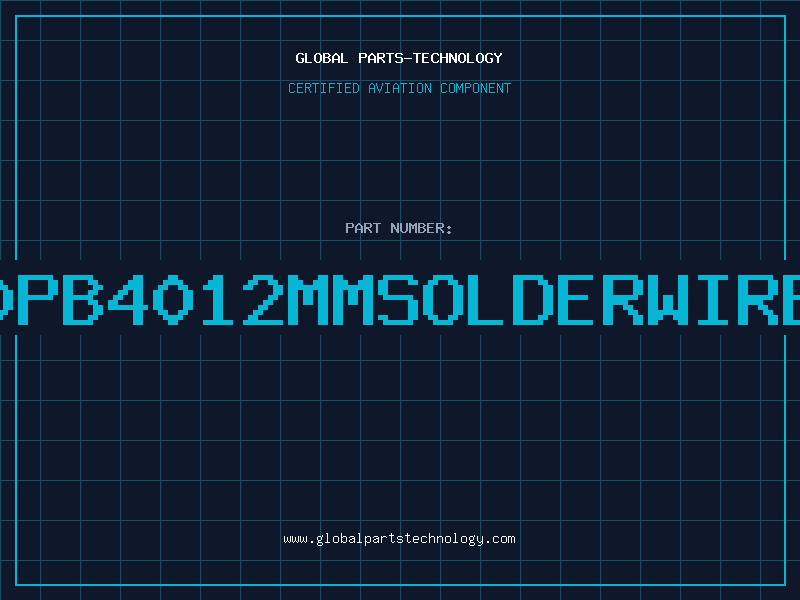Click the GLOBAL PARTS-TECHNOLOGY heading
Image resolution: width=800 pixels, height=600 pixels.
click(399, 58)
